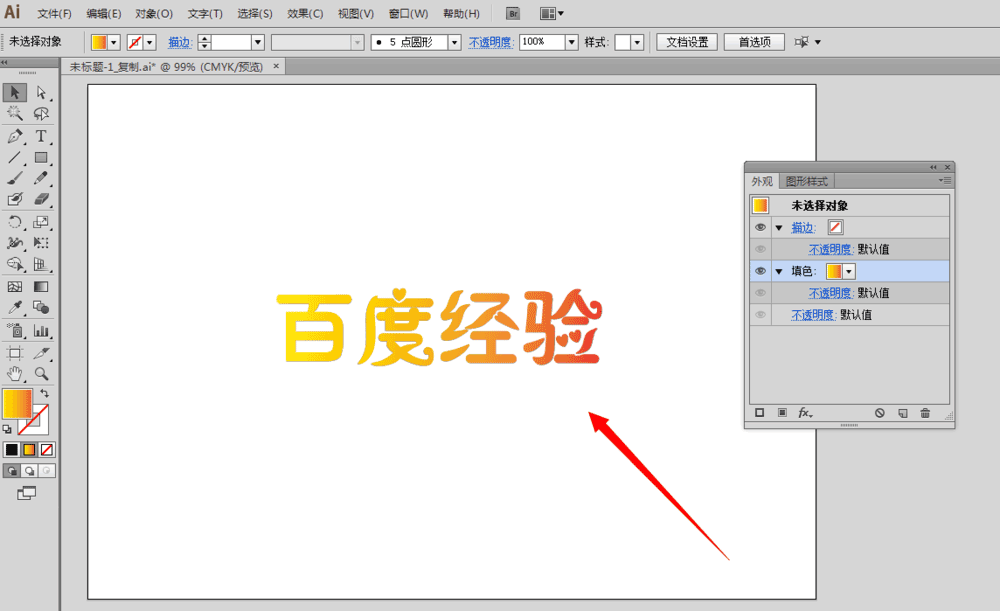Screen dimensions: 1000x611
Task: Select the Blend tool
Action: click(x=41, y=308)
